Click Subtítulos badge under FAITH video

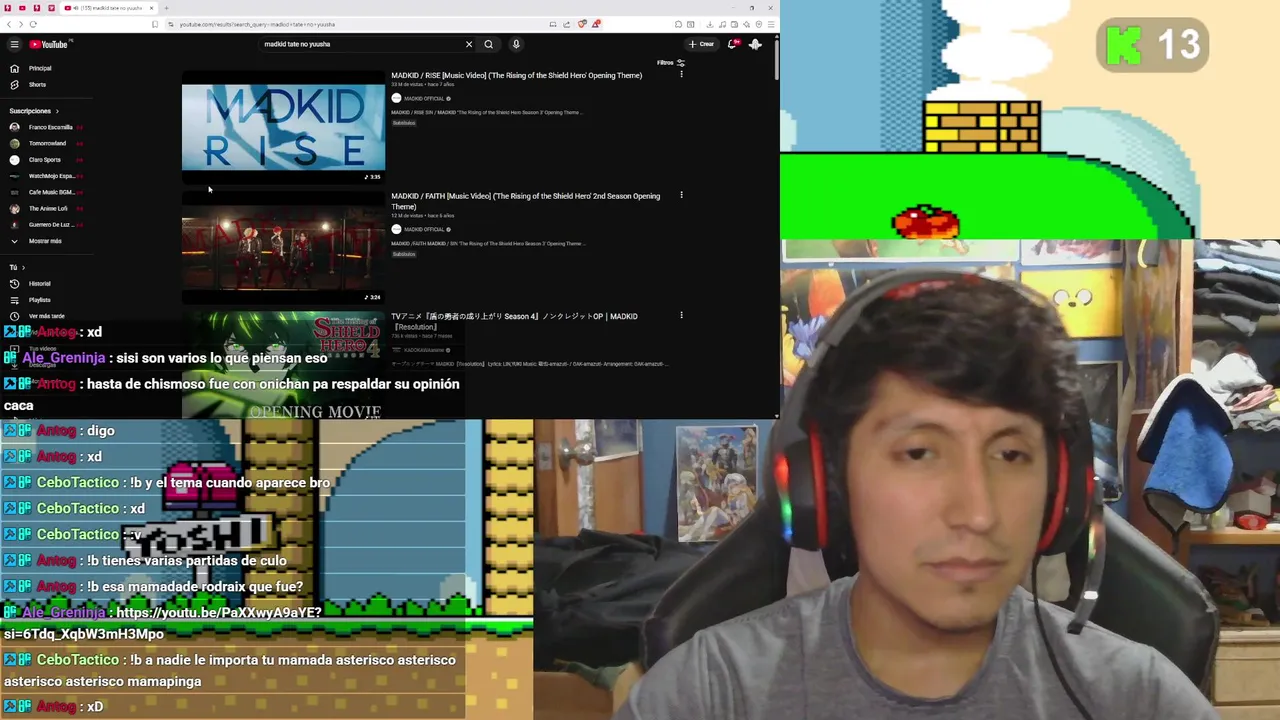point(404,254)
